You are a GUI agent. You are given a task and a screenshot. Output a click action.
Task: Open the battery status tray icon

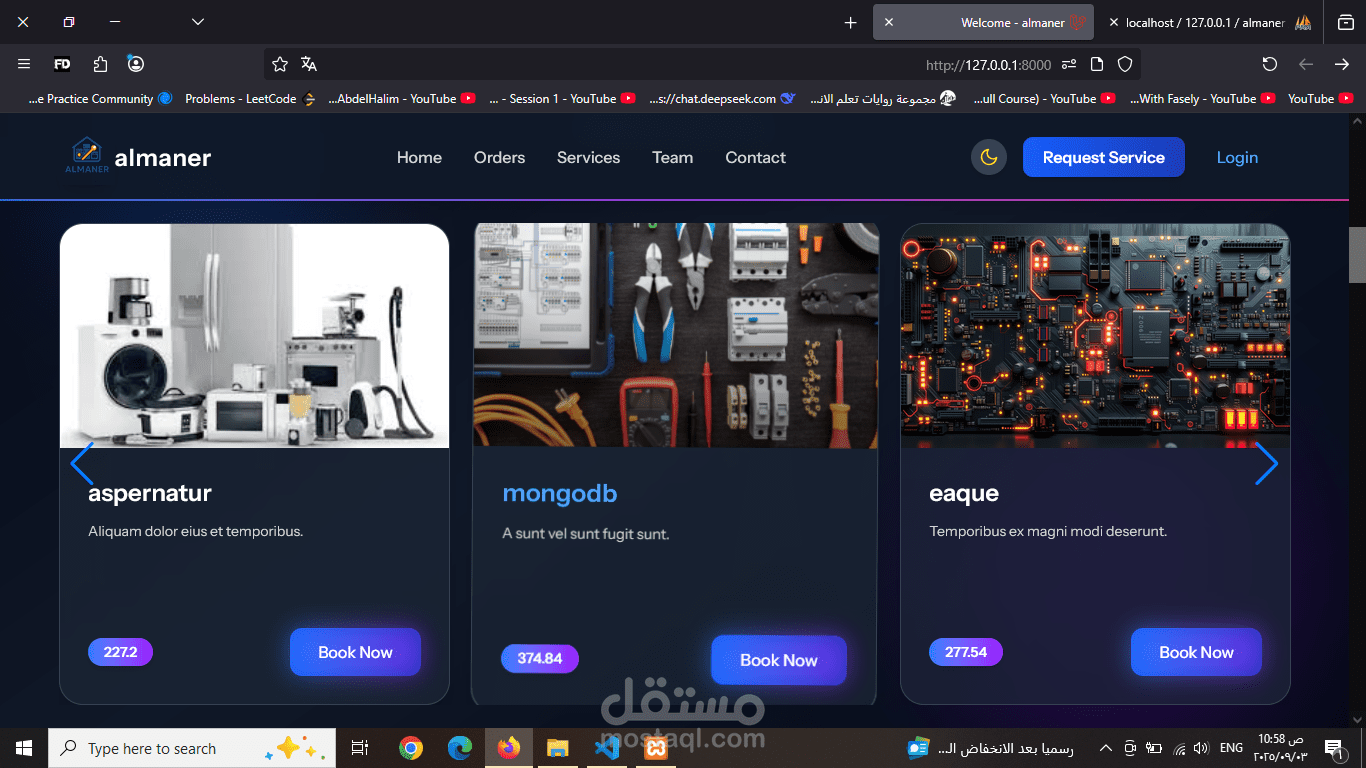click(x=1154, y=748)
